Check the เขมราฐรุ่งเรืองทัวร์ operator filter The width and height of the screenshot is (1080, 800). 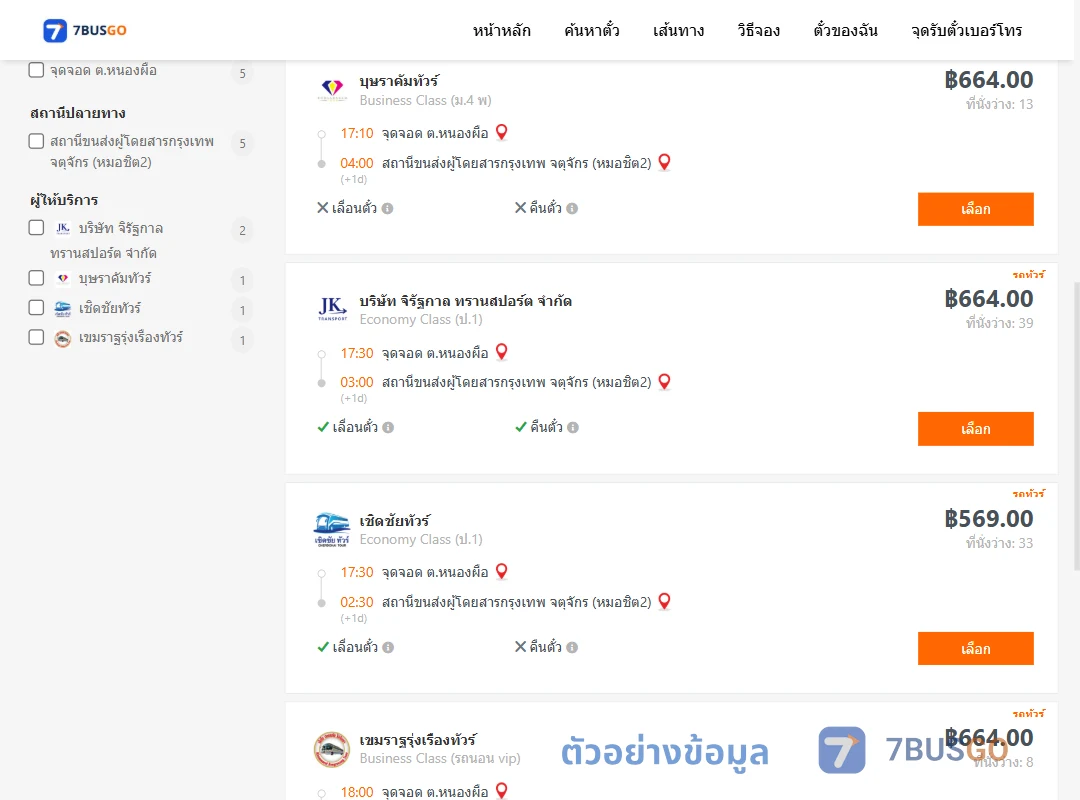coord(37,338)
